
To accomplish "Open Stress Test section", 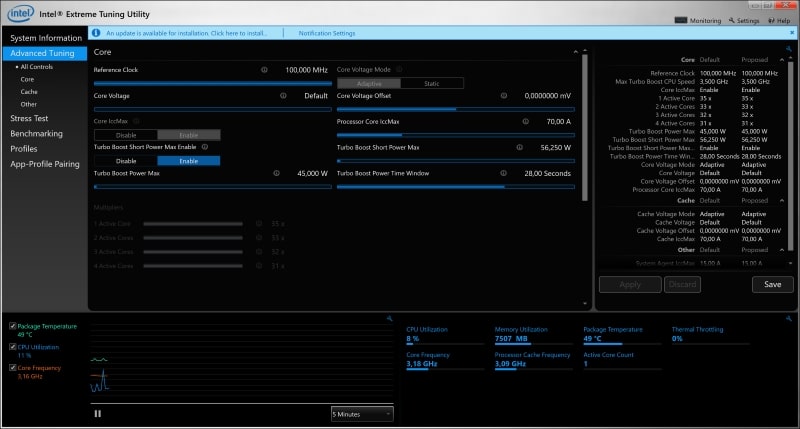I will point(29,118).
